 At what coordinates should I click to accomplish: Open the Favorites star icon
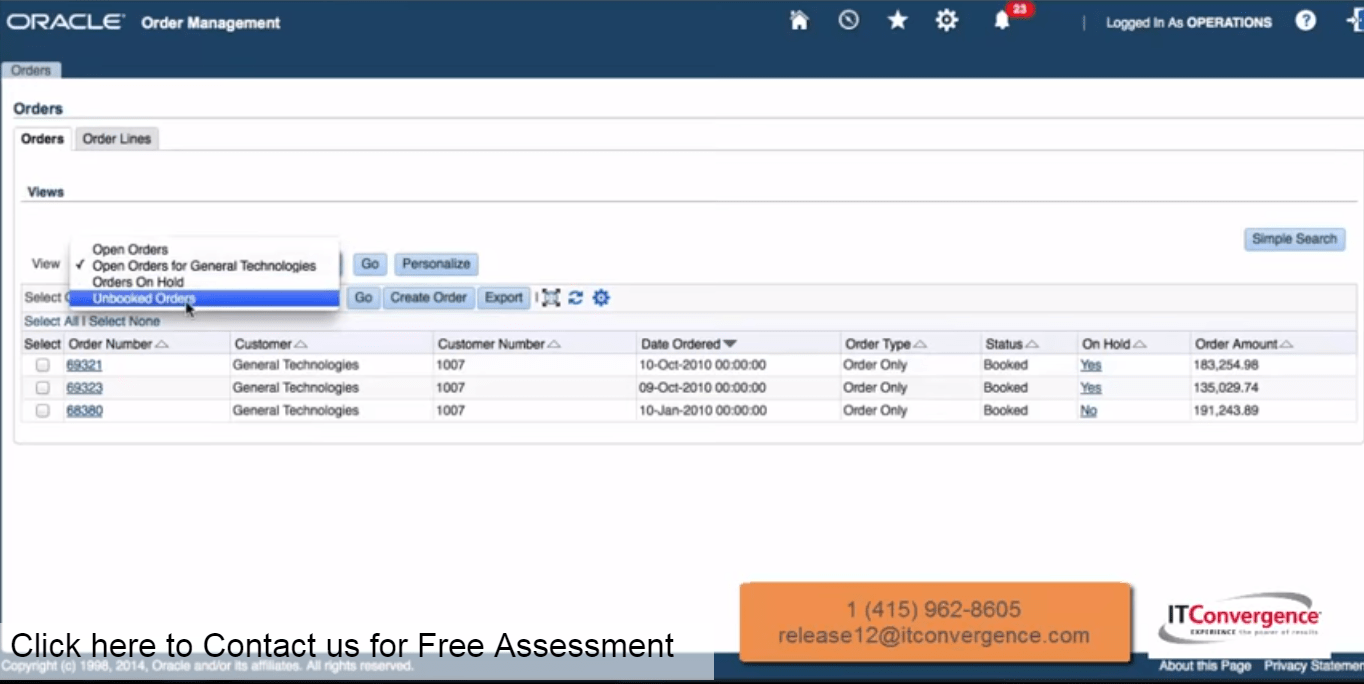click(x=897, y=20)
